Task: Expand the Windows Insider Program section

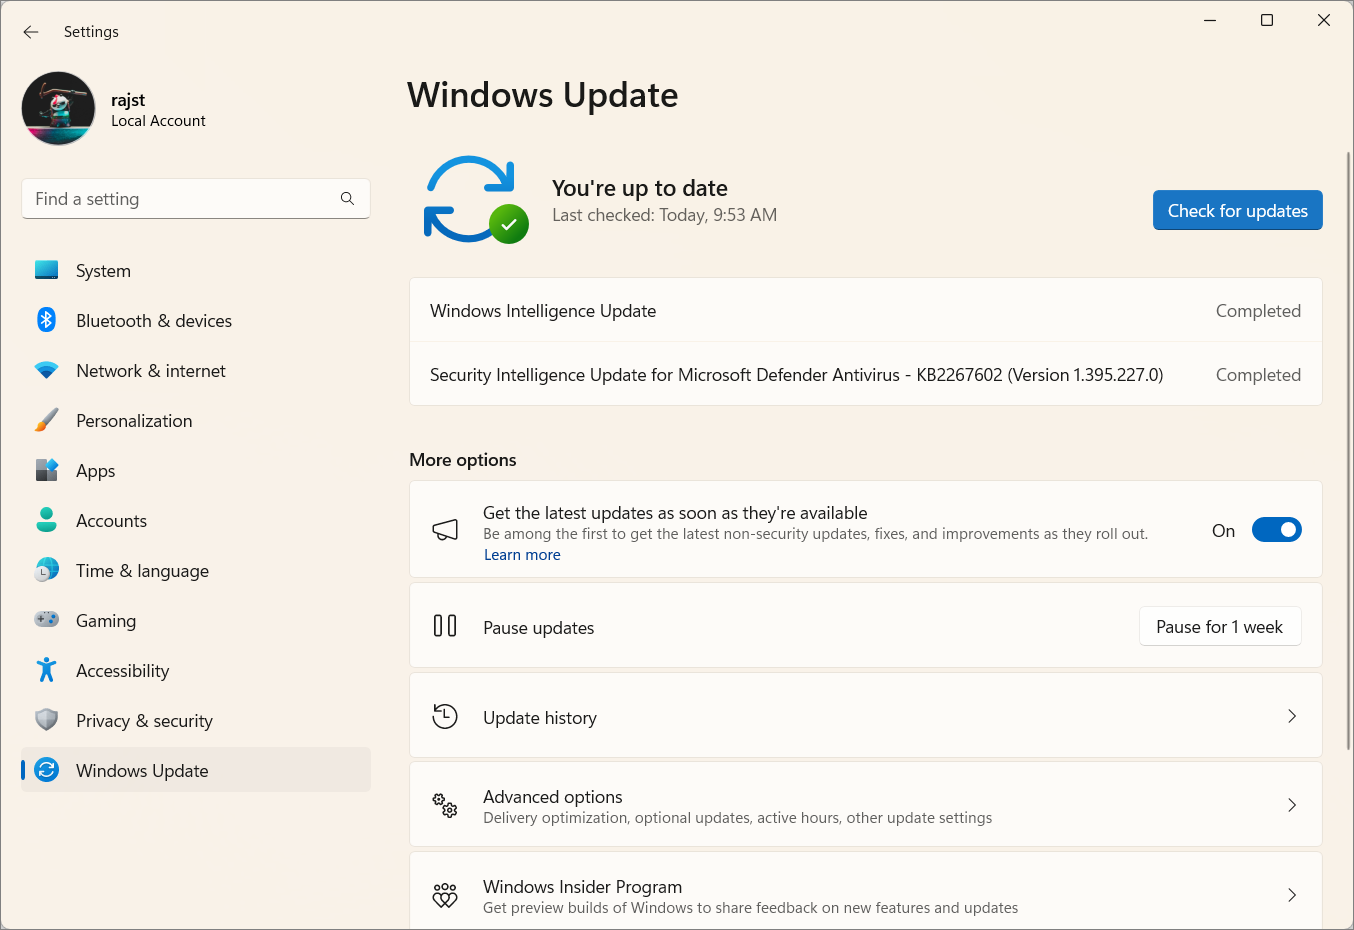Action: pos(1291,895)
